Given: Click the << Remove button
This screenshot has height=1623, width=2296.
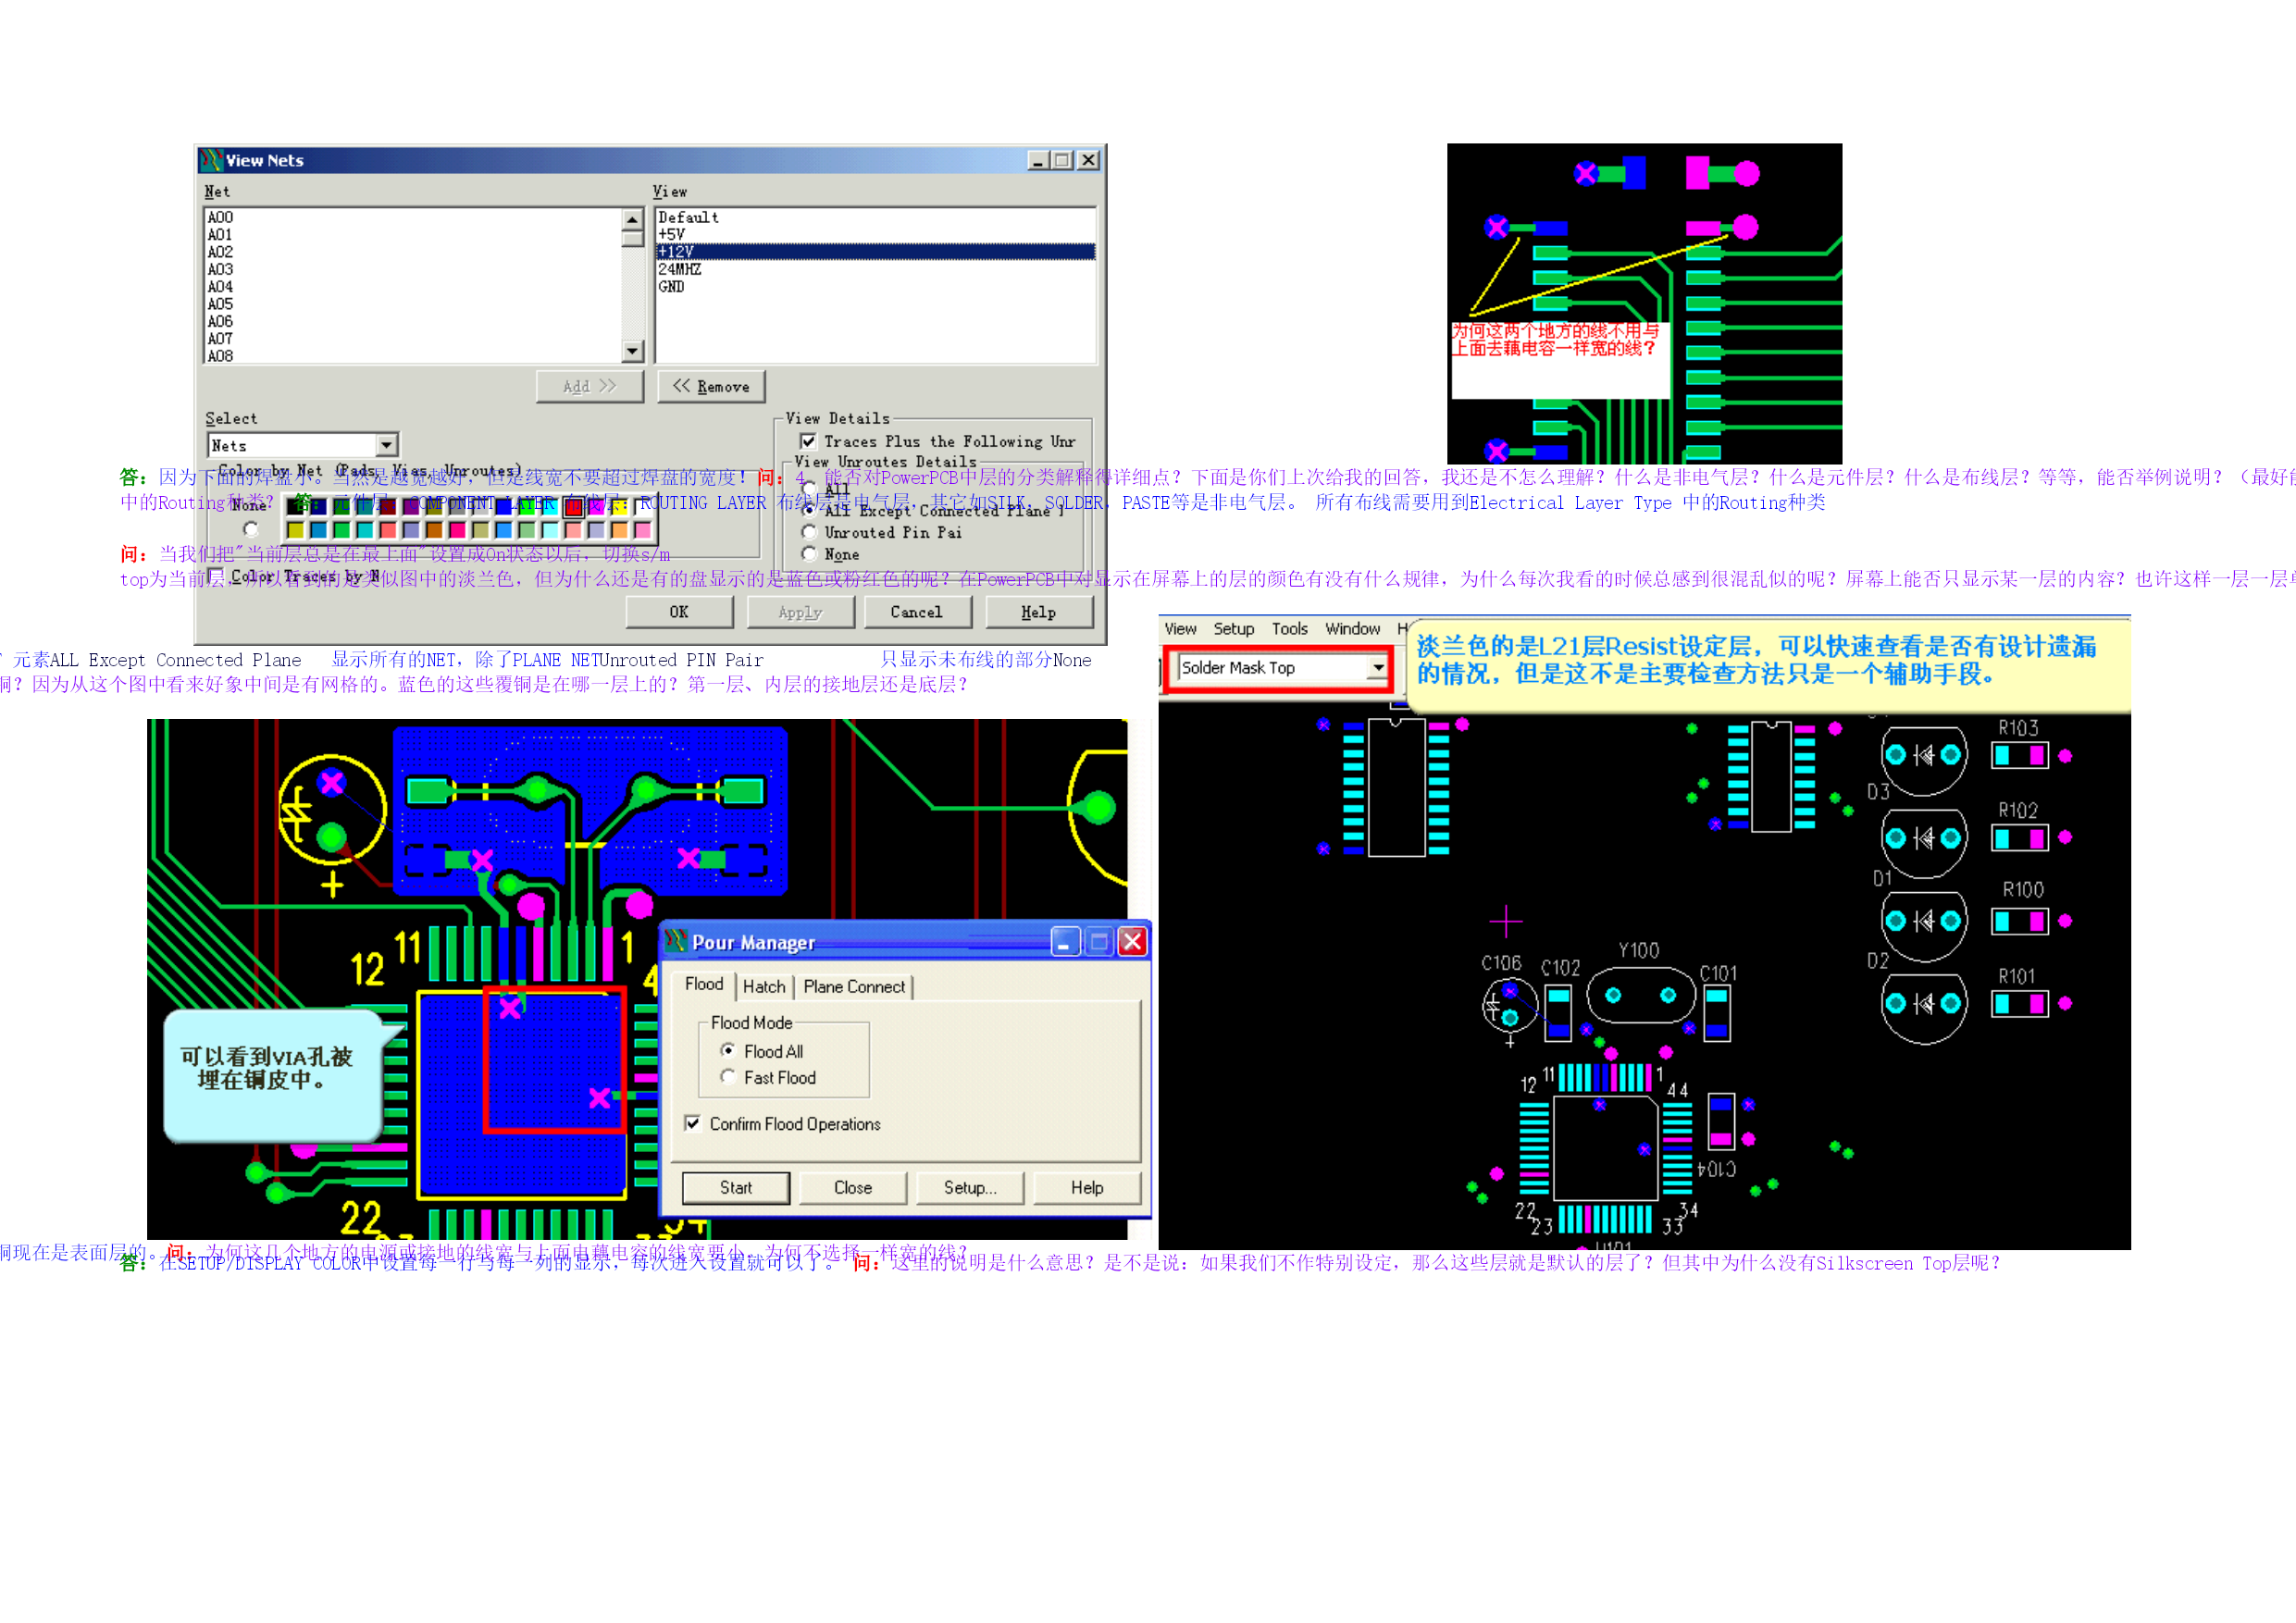Looking at the screenshot, I should click(x=711, y=387).
